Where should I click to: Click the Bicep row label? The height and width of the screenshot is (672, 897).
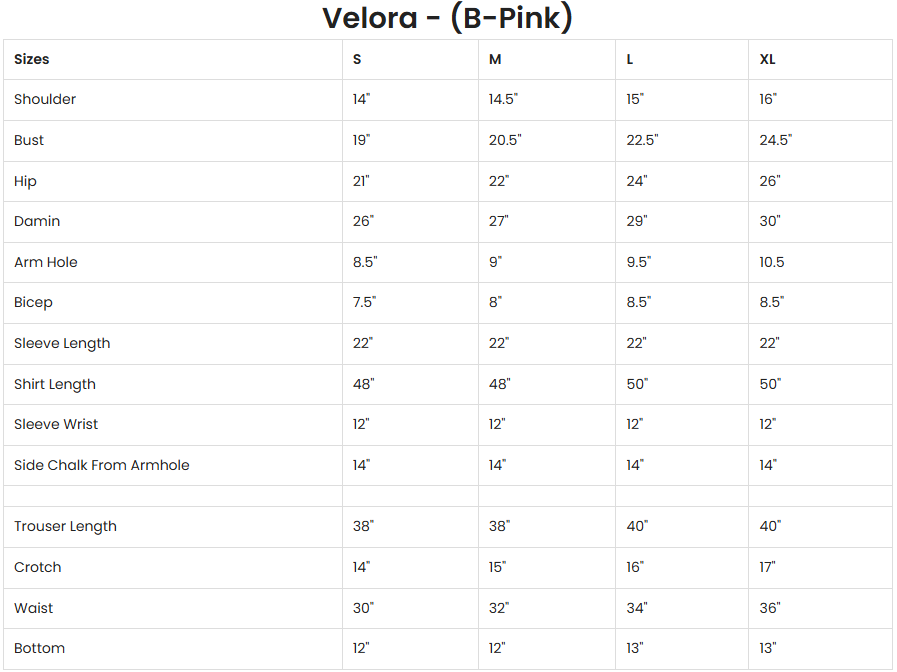pyautogui.click(x=33, y=302)
